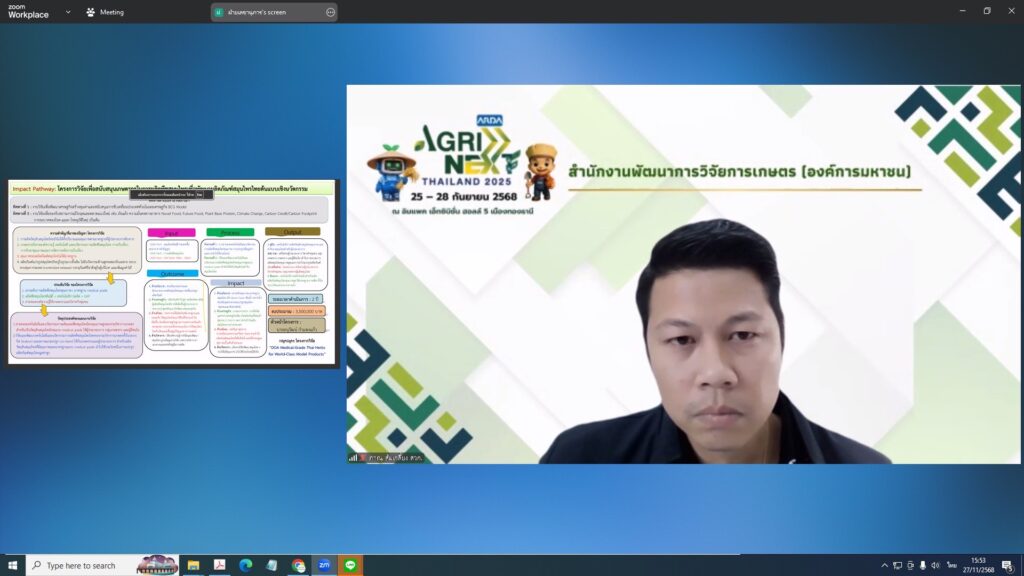Screen dimensions: 1024x576
Task: Launch Microsoft Edge from taskbar
Action: (246, 566)
